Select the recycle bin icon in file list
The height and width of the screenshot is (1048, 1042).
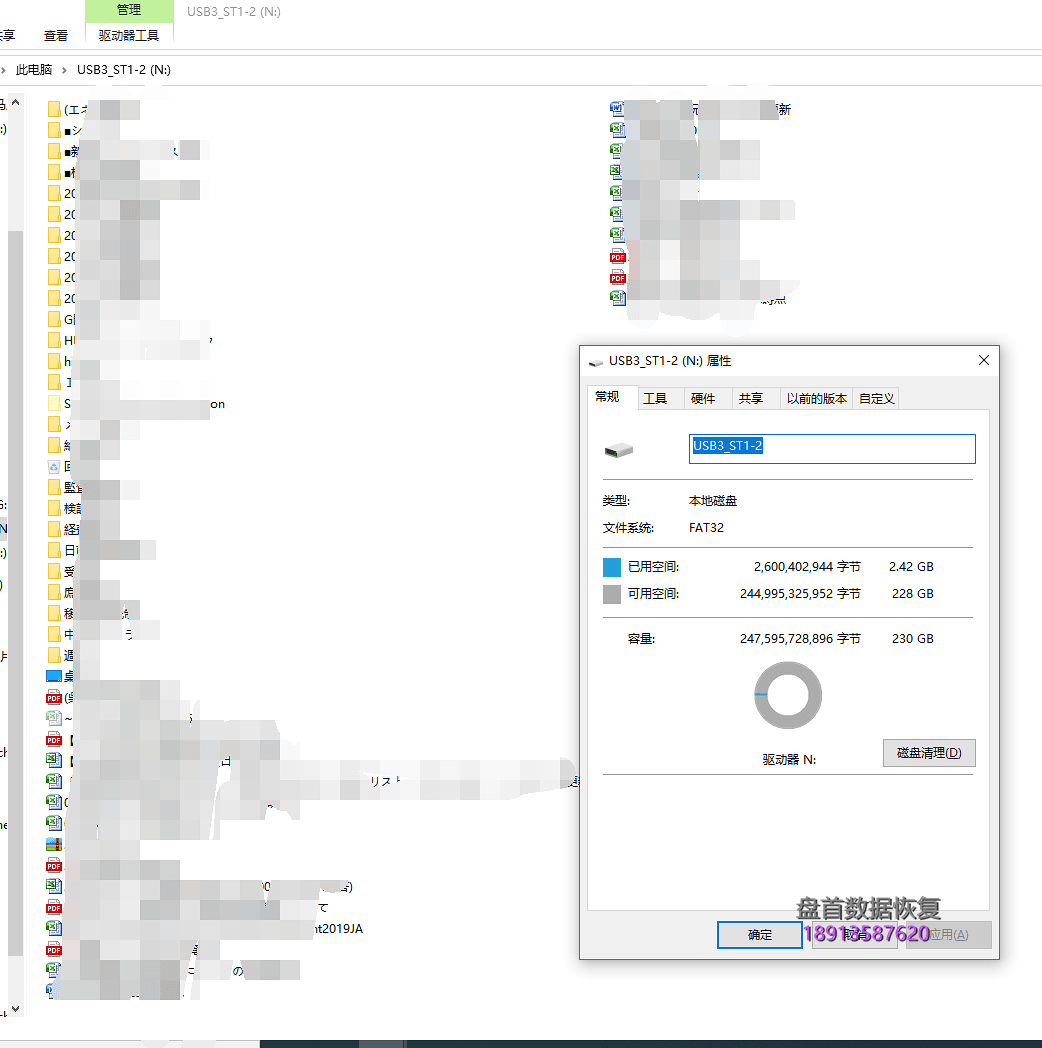pos(54,467)
